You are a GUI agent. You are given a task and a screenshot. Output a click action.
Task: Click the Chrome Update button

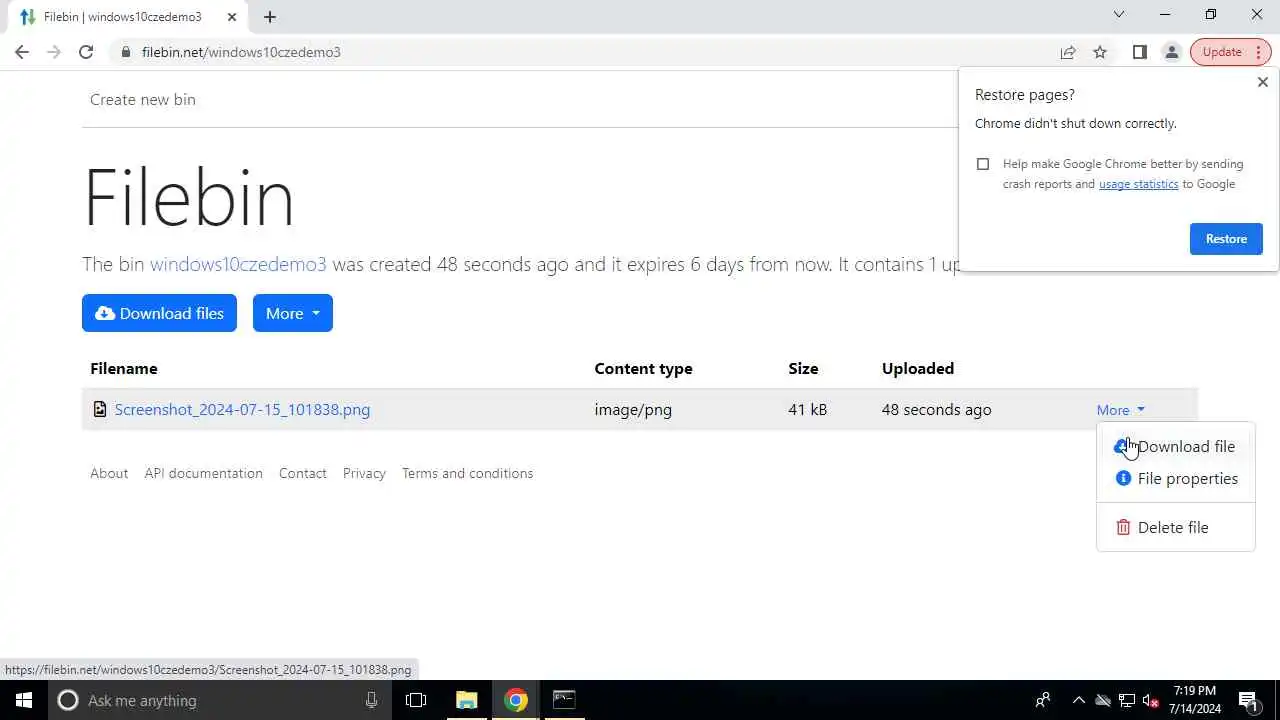coord(1229,52)
